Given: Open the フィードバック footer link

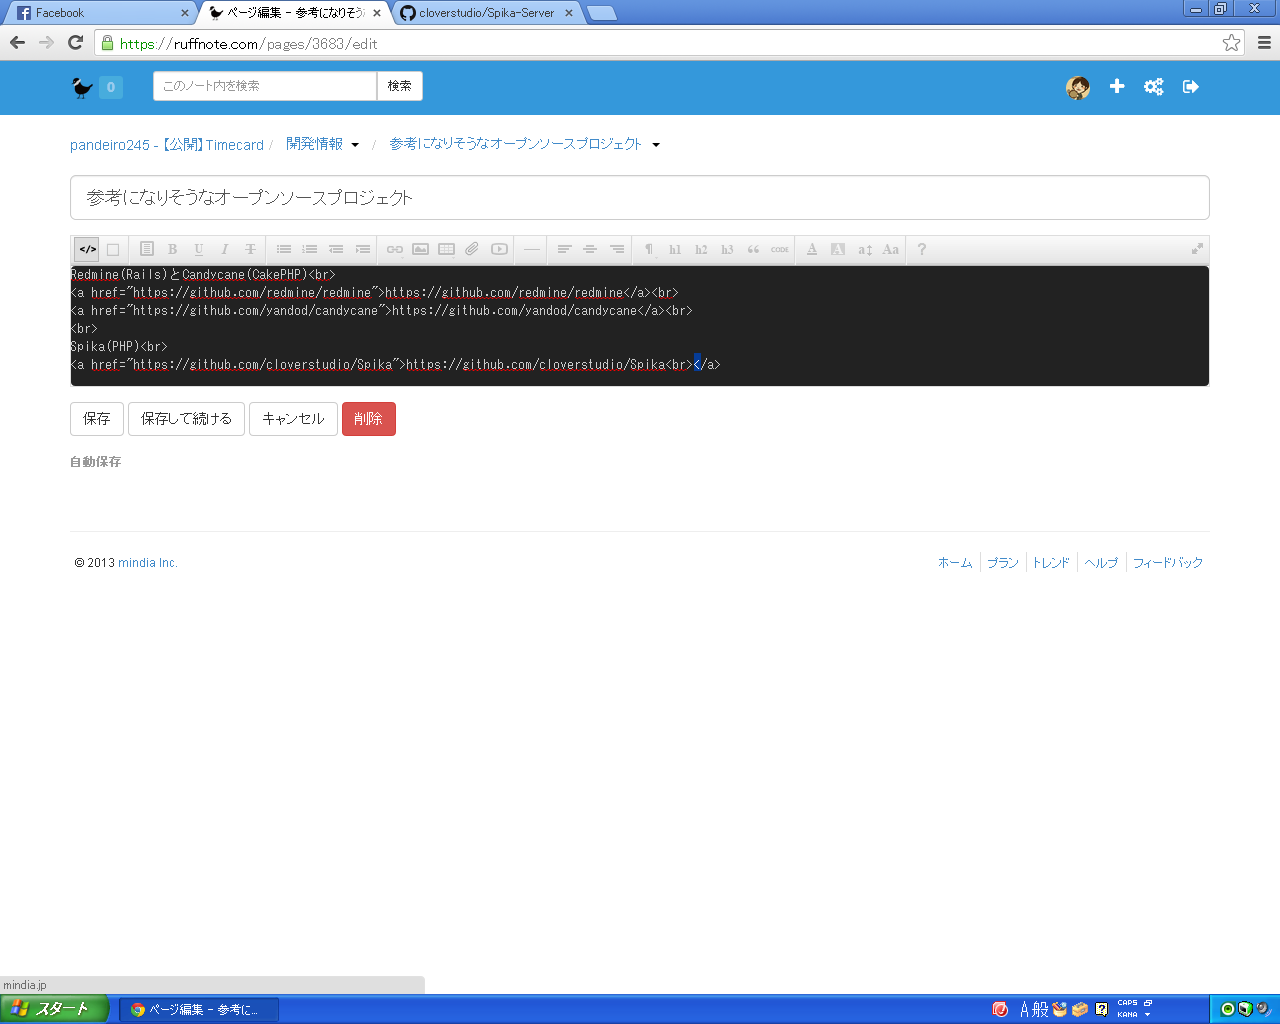Looking at the screenshot, I should point(1168,563).
